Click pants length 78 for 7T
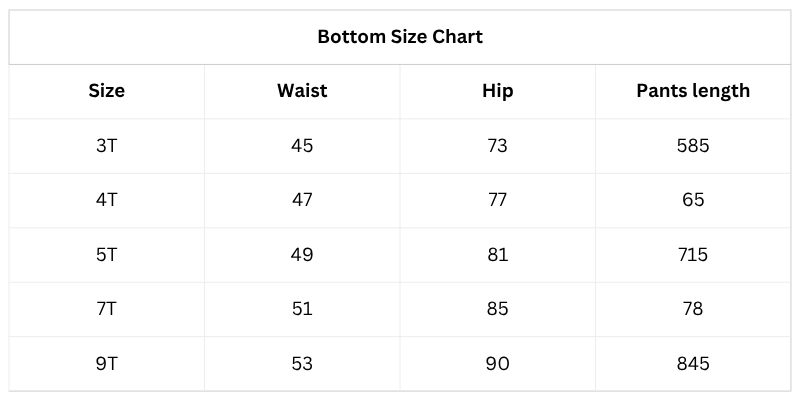This screenshot has width=800, height=400. (693, 308)
